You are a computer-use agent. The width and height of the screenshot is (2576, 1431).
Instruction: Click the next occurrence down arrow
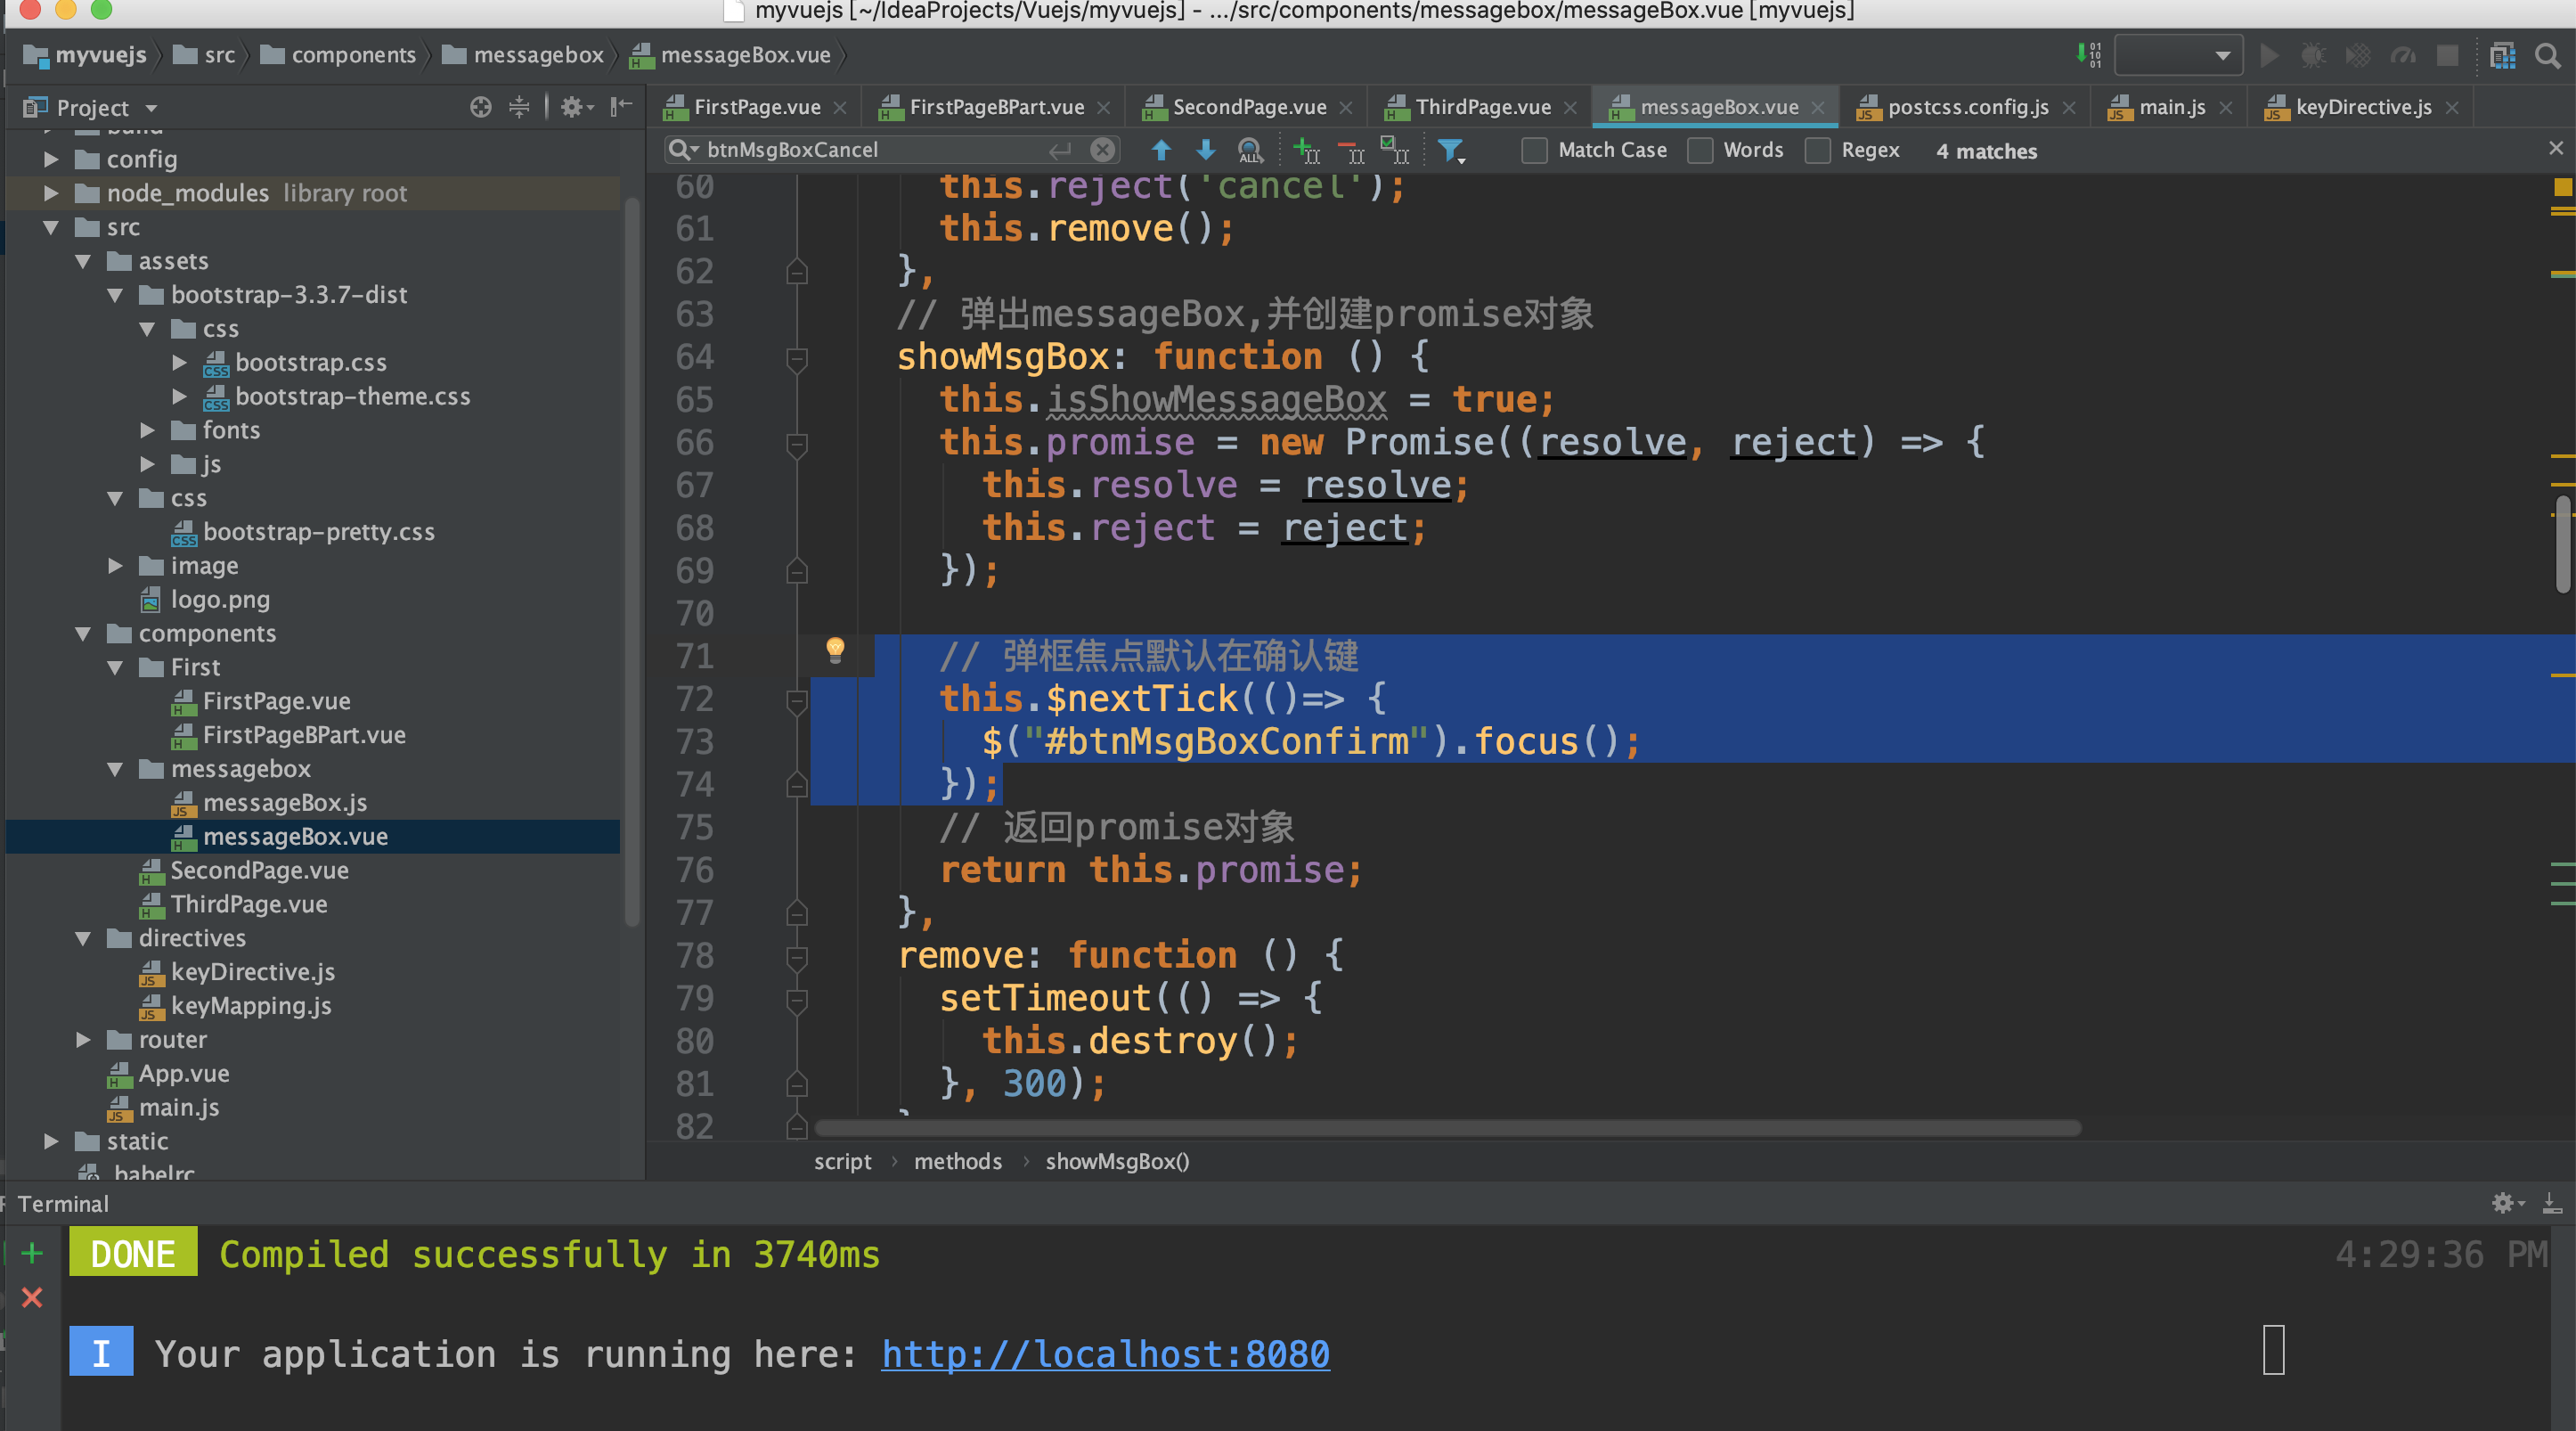click(x=1205, y=150)
